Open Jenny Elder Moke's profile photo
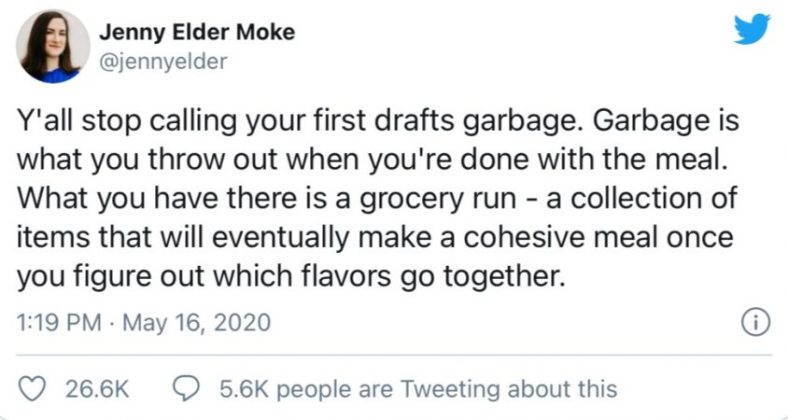 (48, 47)
